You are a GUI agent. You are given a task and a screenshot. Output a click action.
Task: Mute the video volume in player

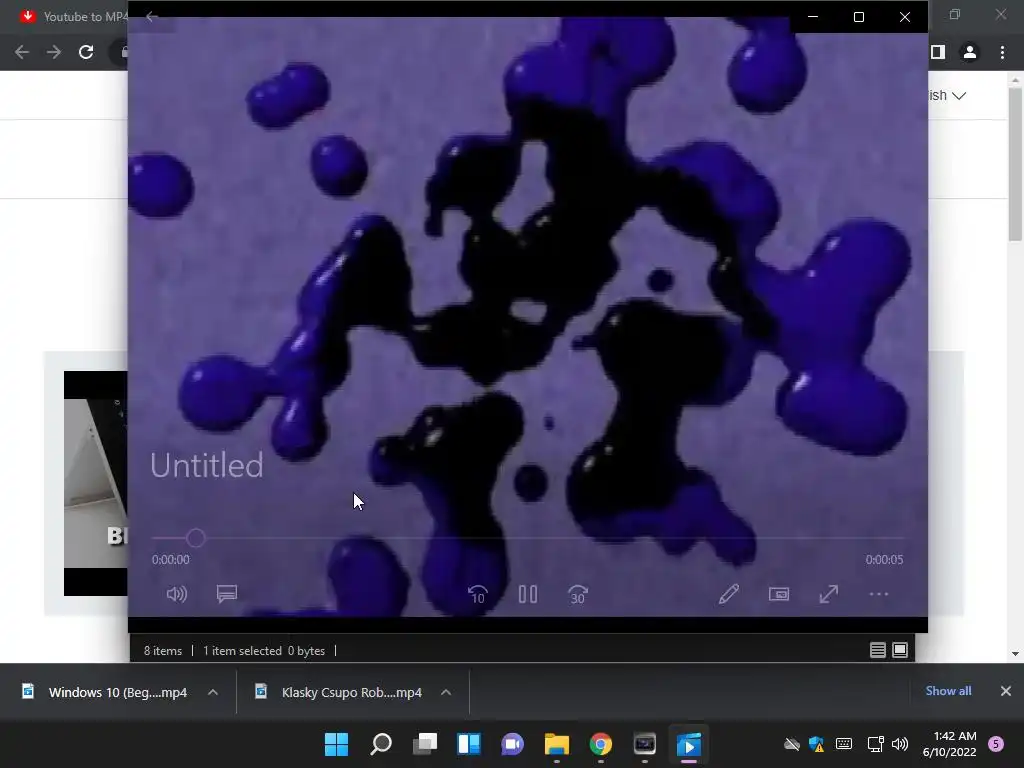176,594
